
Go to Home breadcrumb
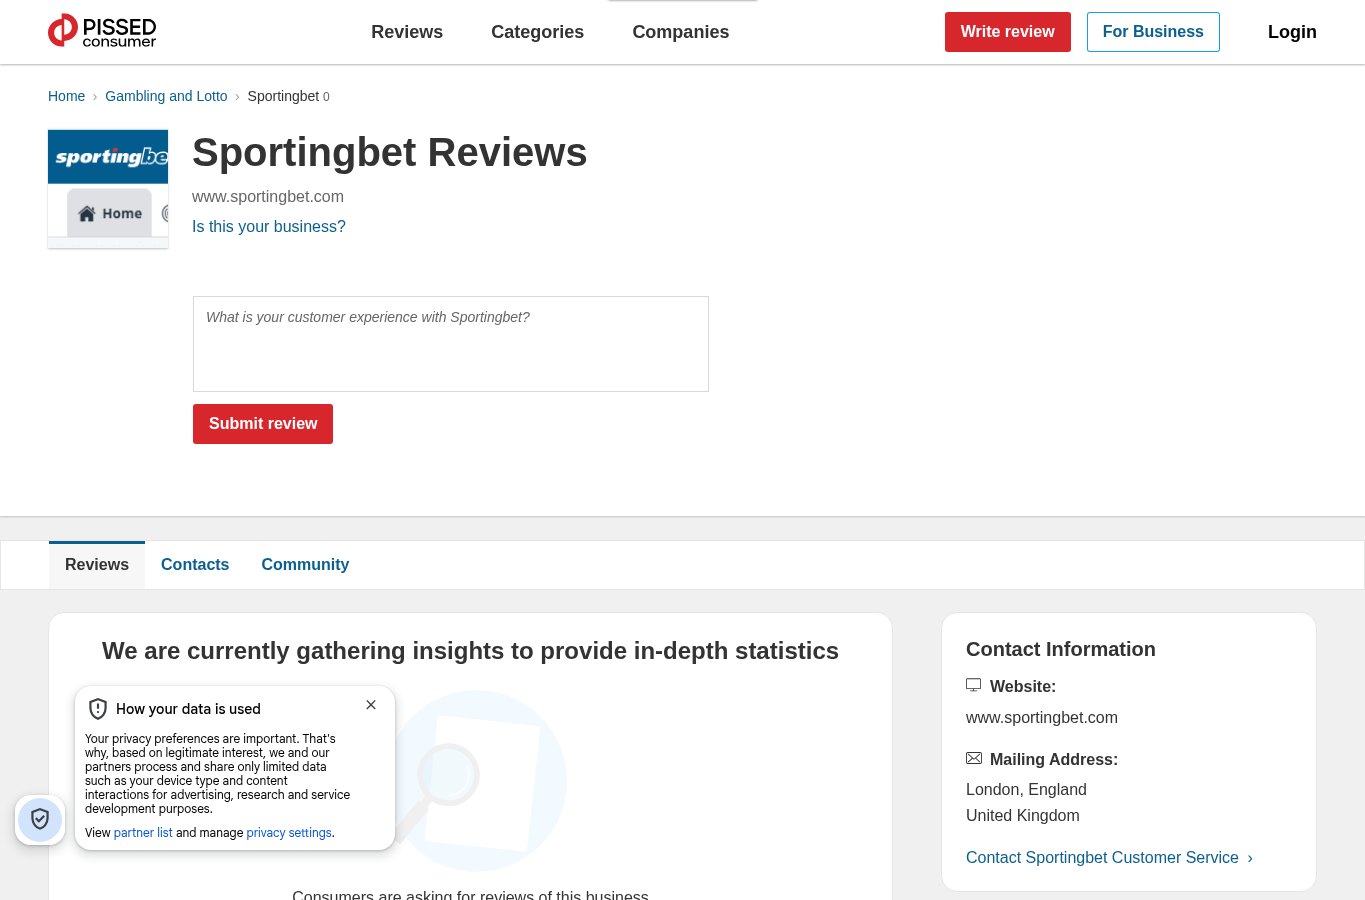coord(66,96)
